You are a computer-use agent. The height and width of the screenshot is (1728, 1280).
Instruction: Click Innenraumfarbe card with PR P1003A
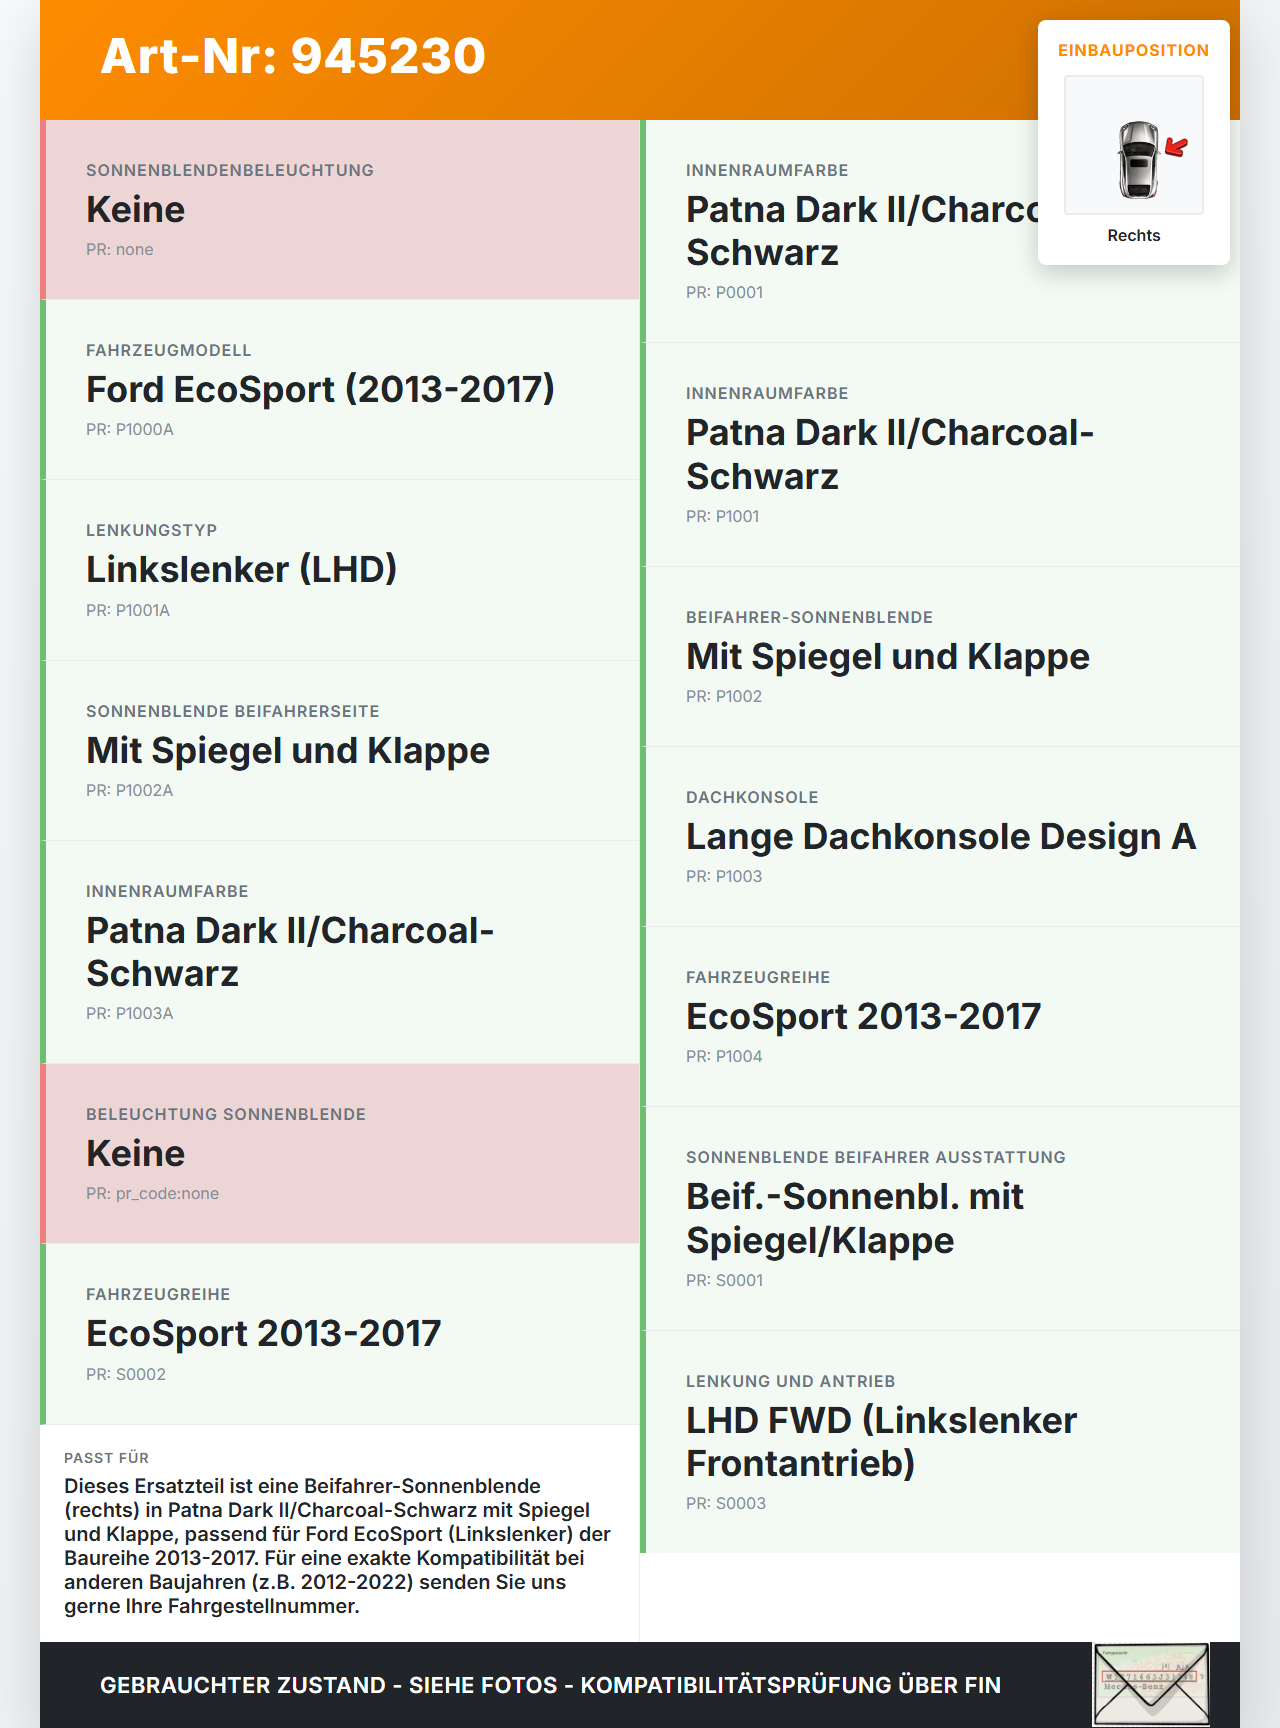(340, 952)
